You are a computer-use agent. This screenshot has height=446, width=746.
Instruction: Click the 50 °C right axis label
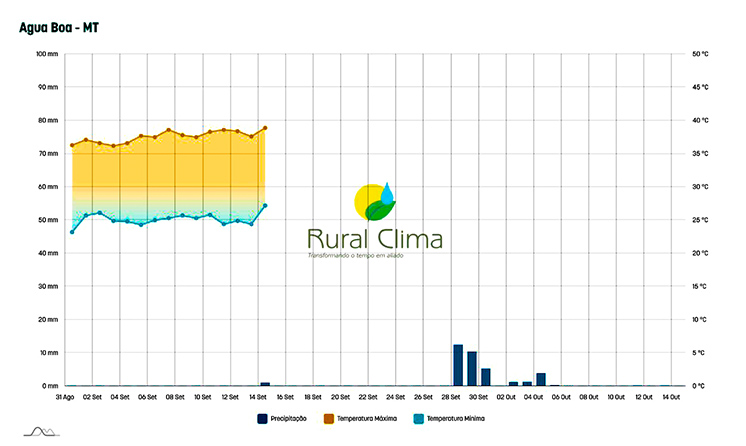tap(699, 54)
